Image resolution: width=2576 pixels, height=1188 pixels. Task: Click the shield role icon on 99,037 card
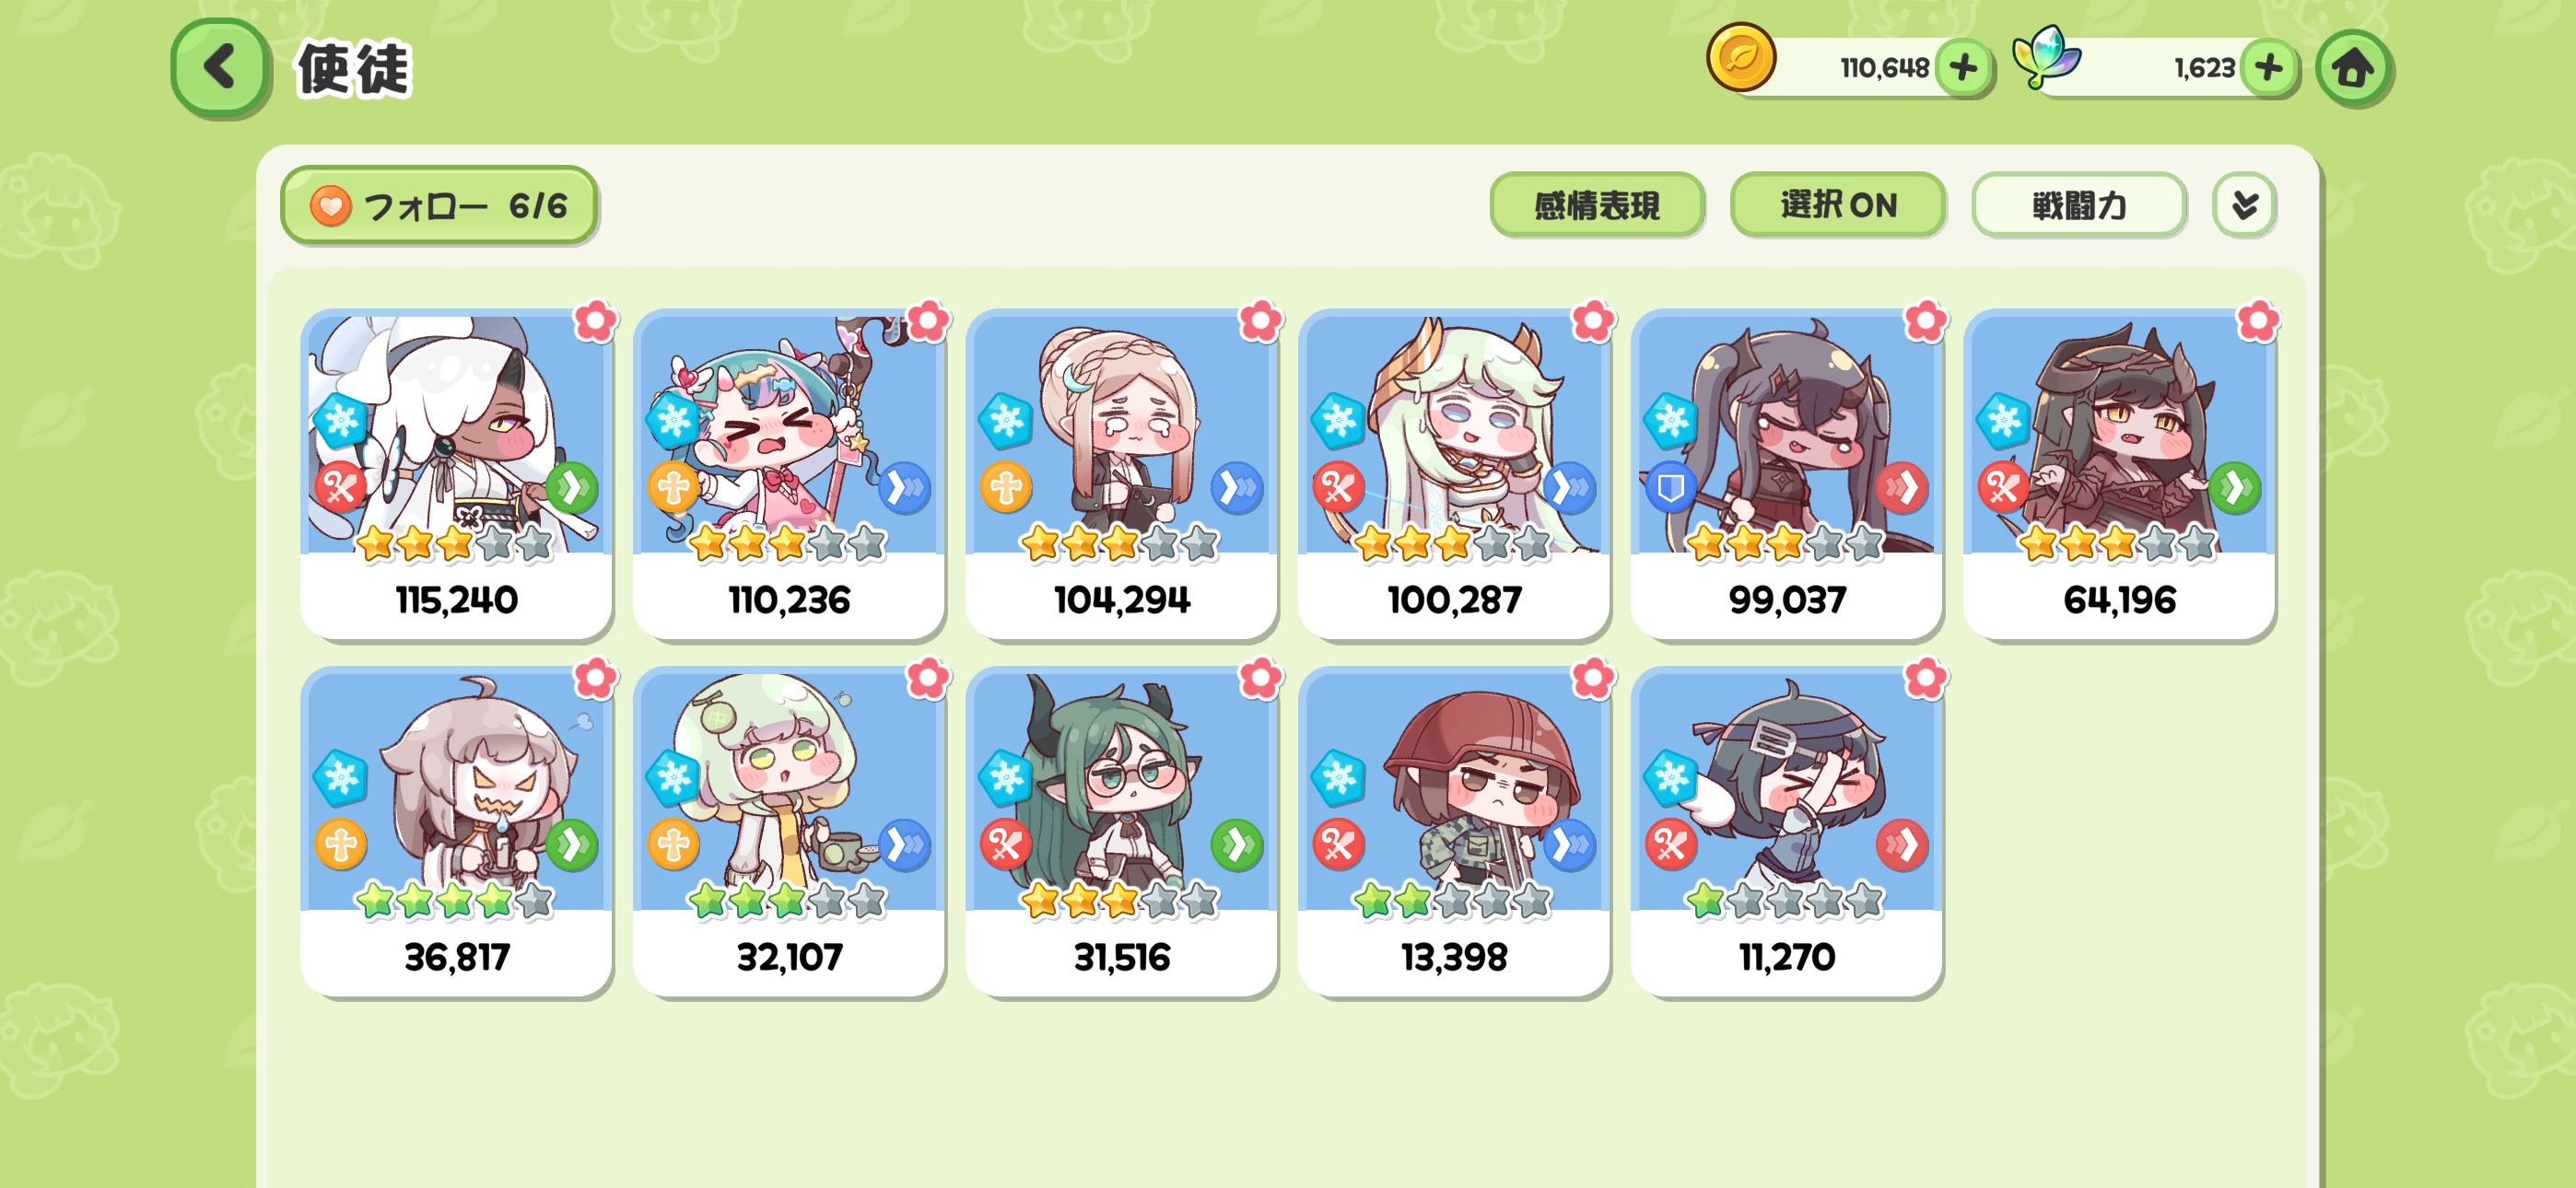pos(1670,488)
